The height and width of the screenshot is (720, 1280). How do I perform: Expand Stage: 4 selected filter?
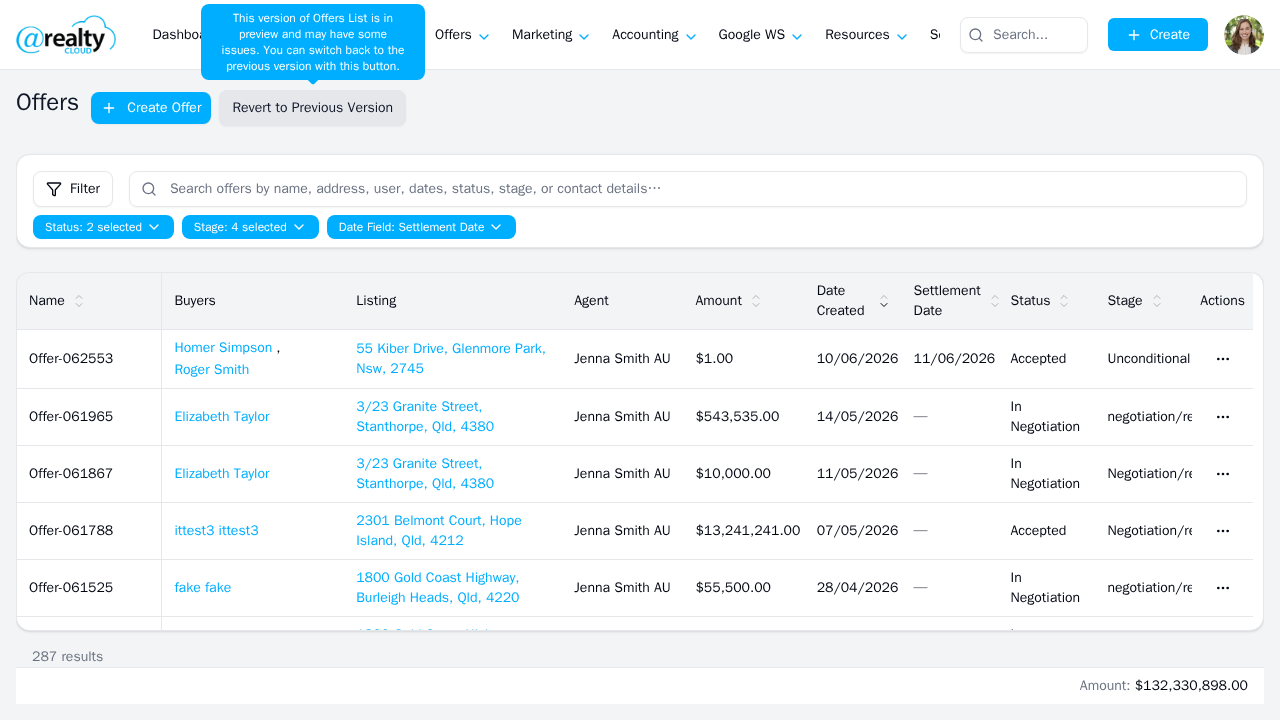pyautogui.click(x=250, y=227)
